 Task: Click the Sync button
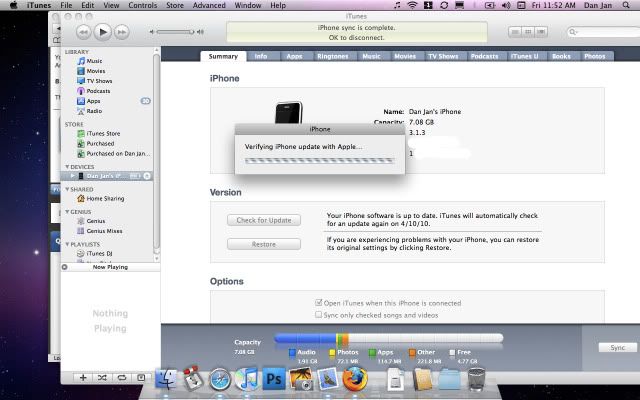coord(618,347)
